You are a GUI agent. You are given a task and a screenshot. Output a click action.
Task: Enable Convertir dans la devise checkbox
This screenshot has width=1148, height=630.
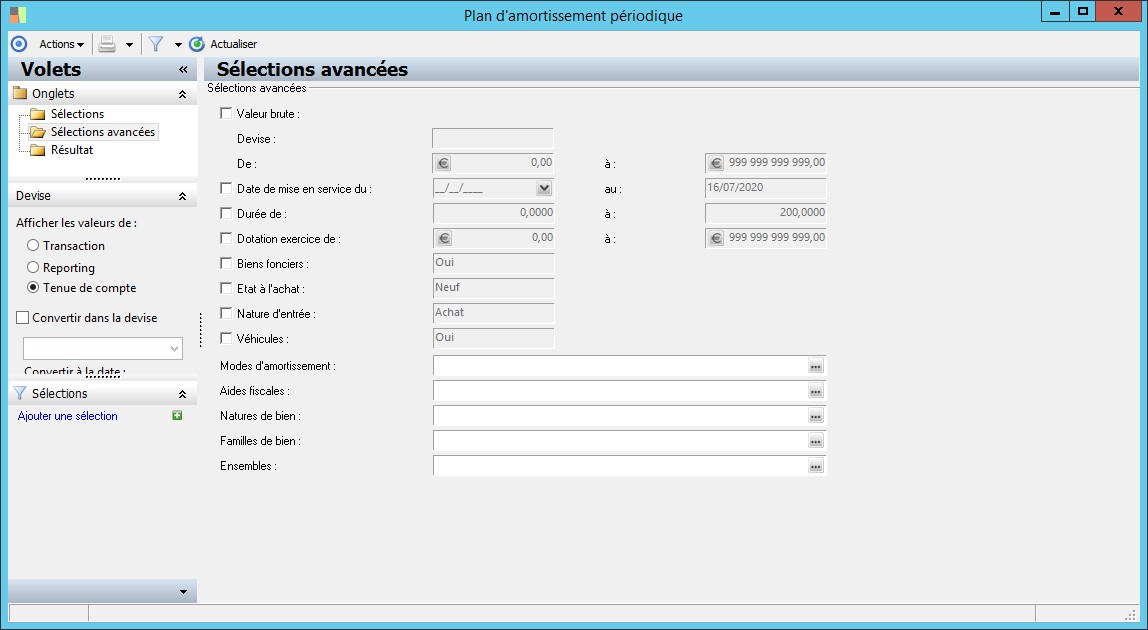23,318
